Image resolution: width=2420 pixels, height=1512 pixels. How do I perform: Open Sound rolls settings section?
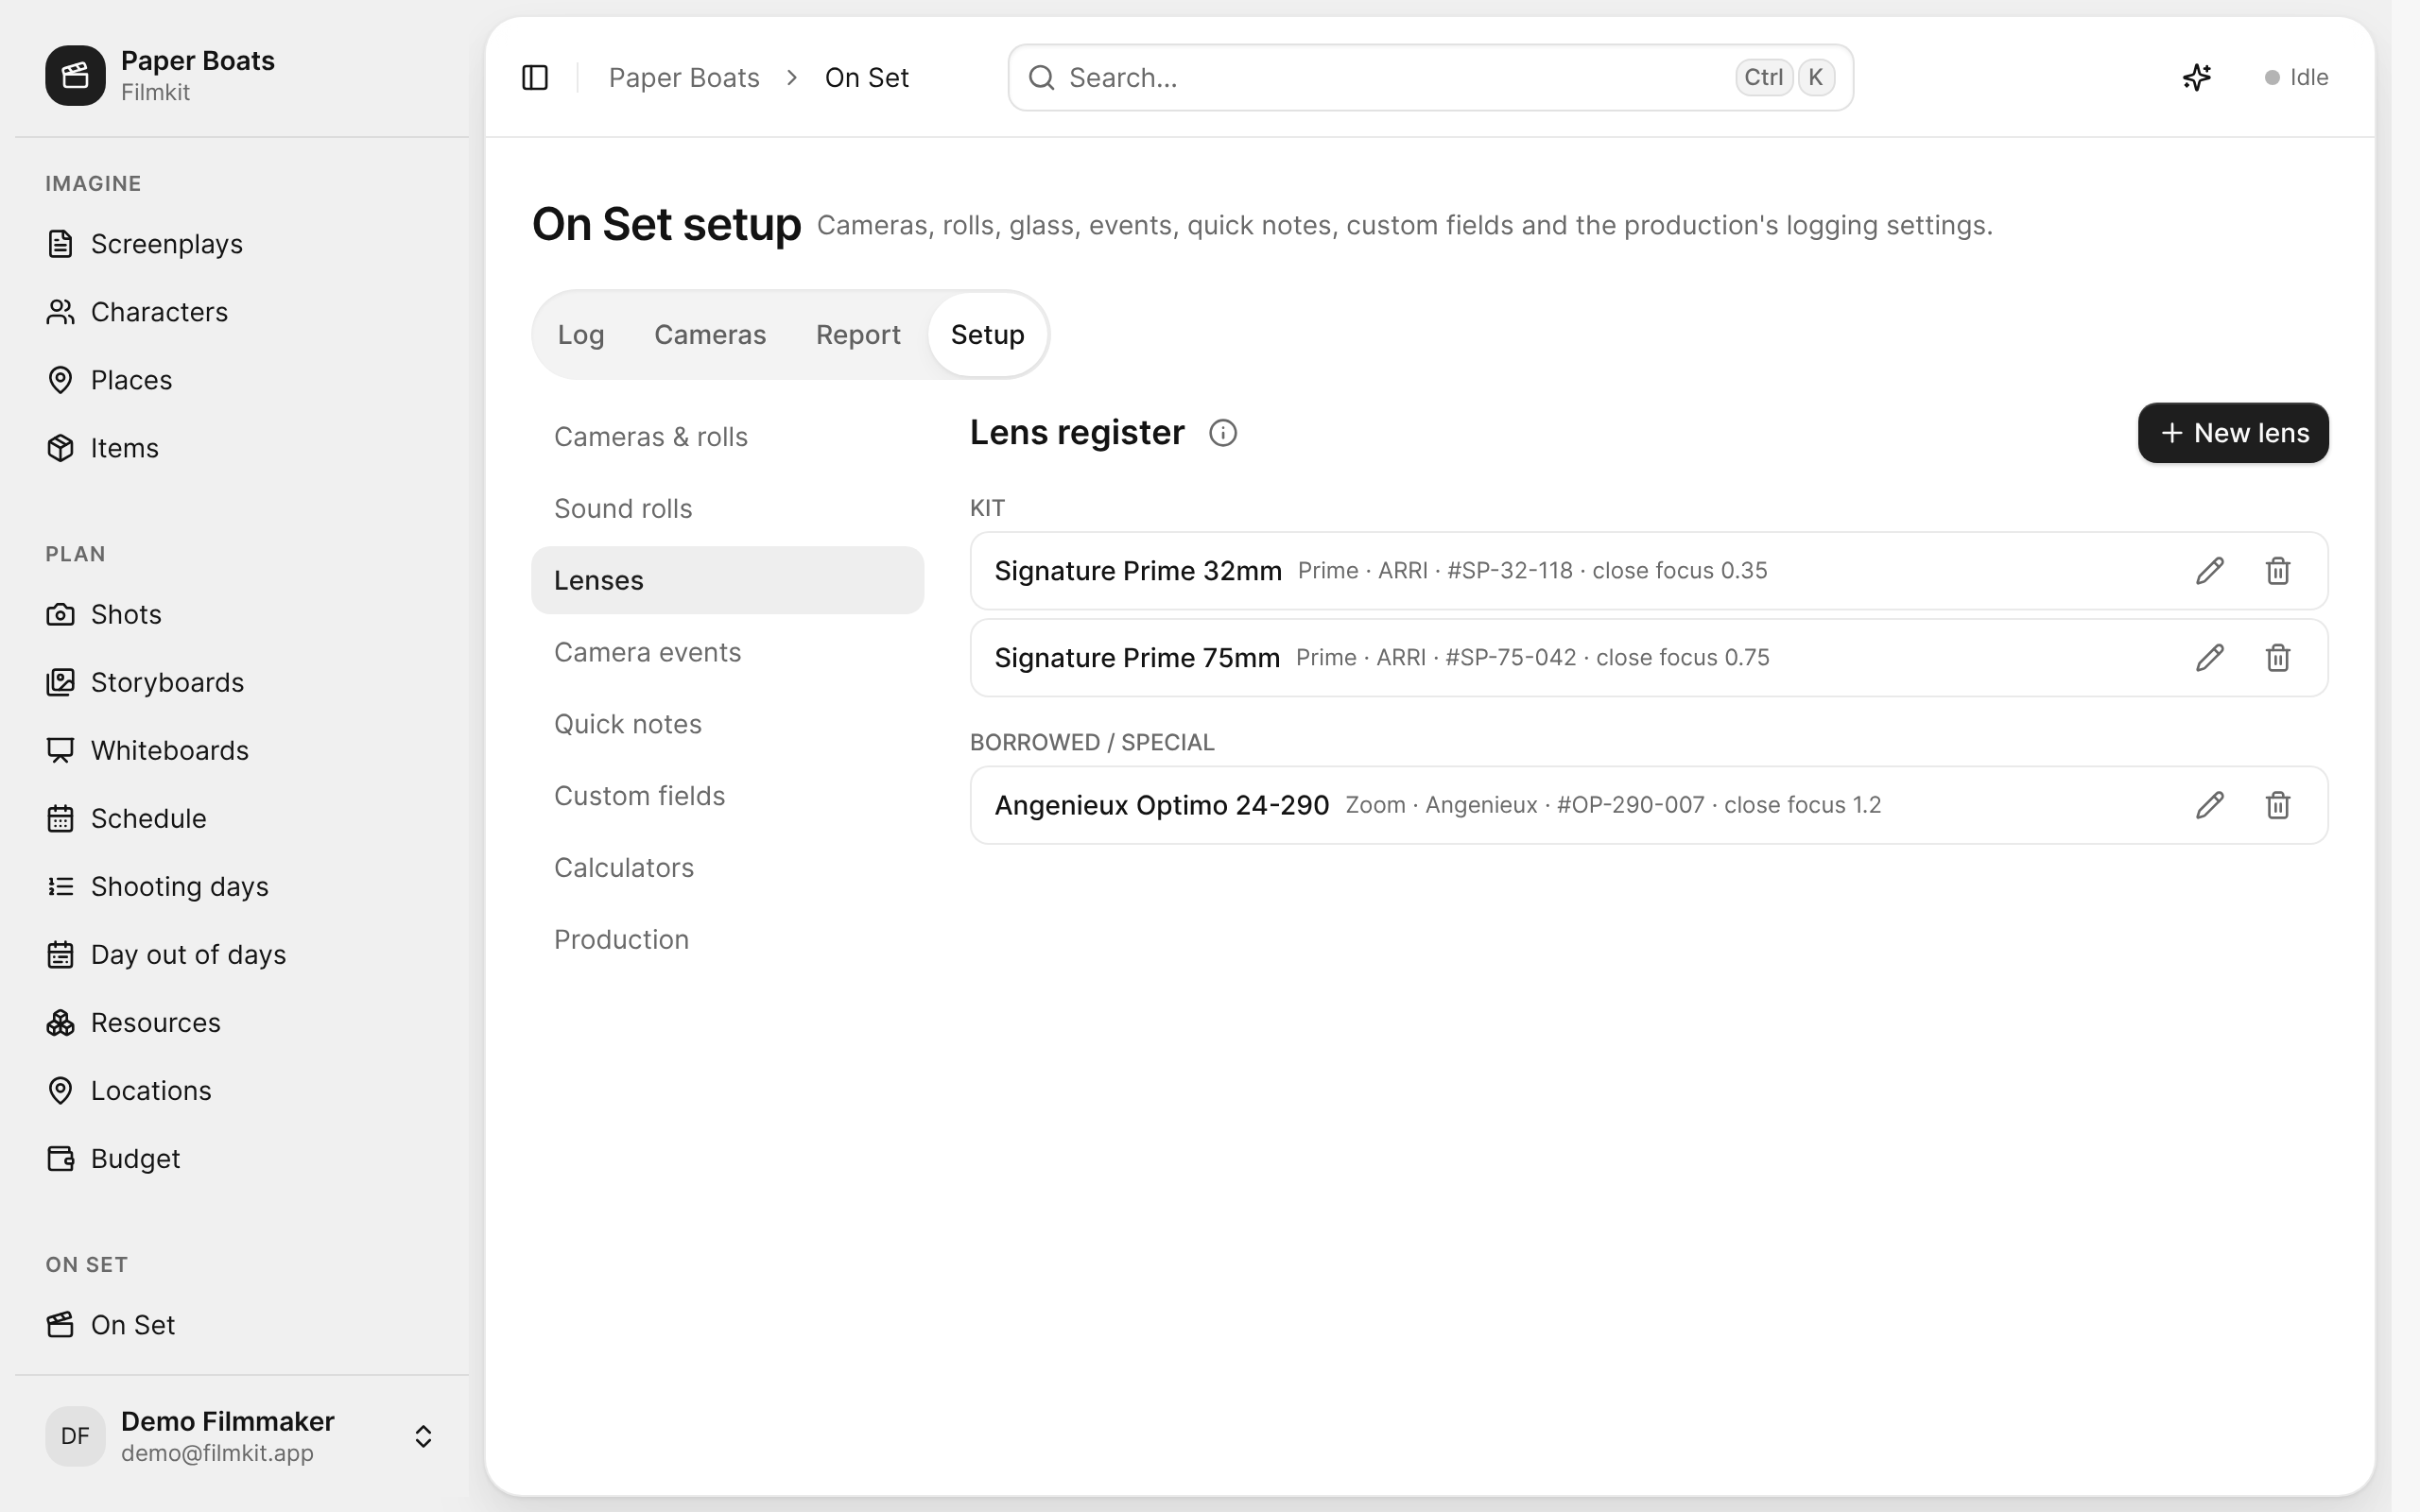click(x=727, y=509)
